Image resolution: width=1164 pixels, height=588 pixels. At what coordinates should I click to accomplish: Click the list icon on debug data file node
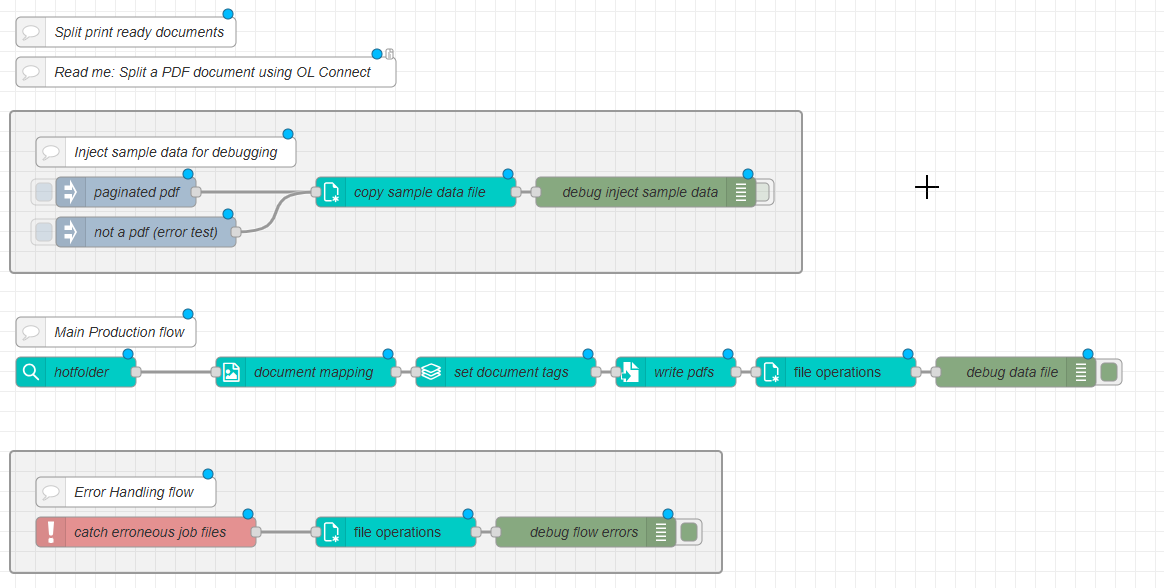click(1081, 372)
